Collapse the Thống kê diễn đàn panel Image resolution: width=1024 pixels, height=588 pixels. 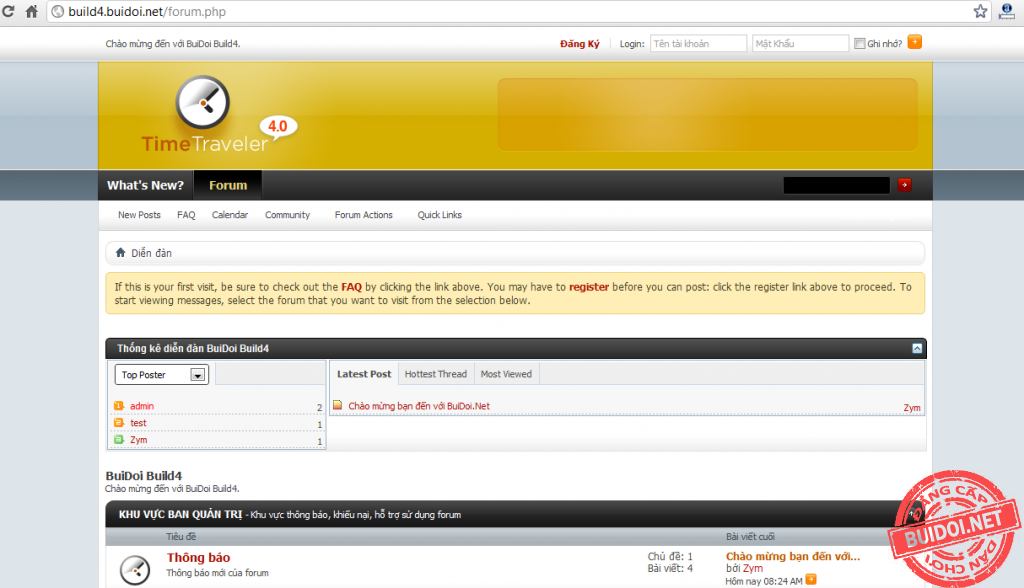pos(917,348)
